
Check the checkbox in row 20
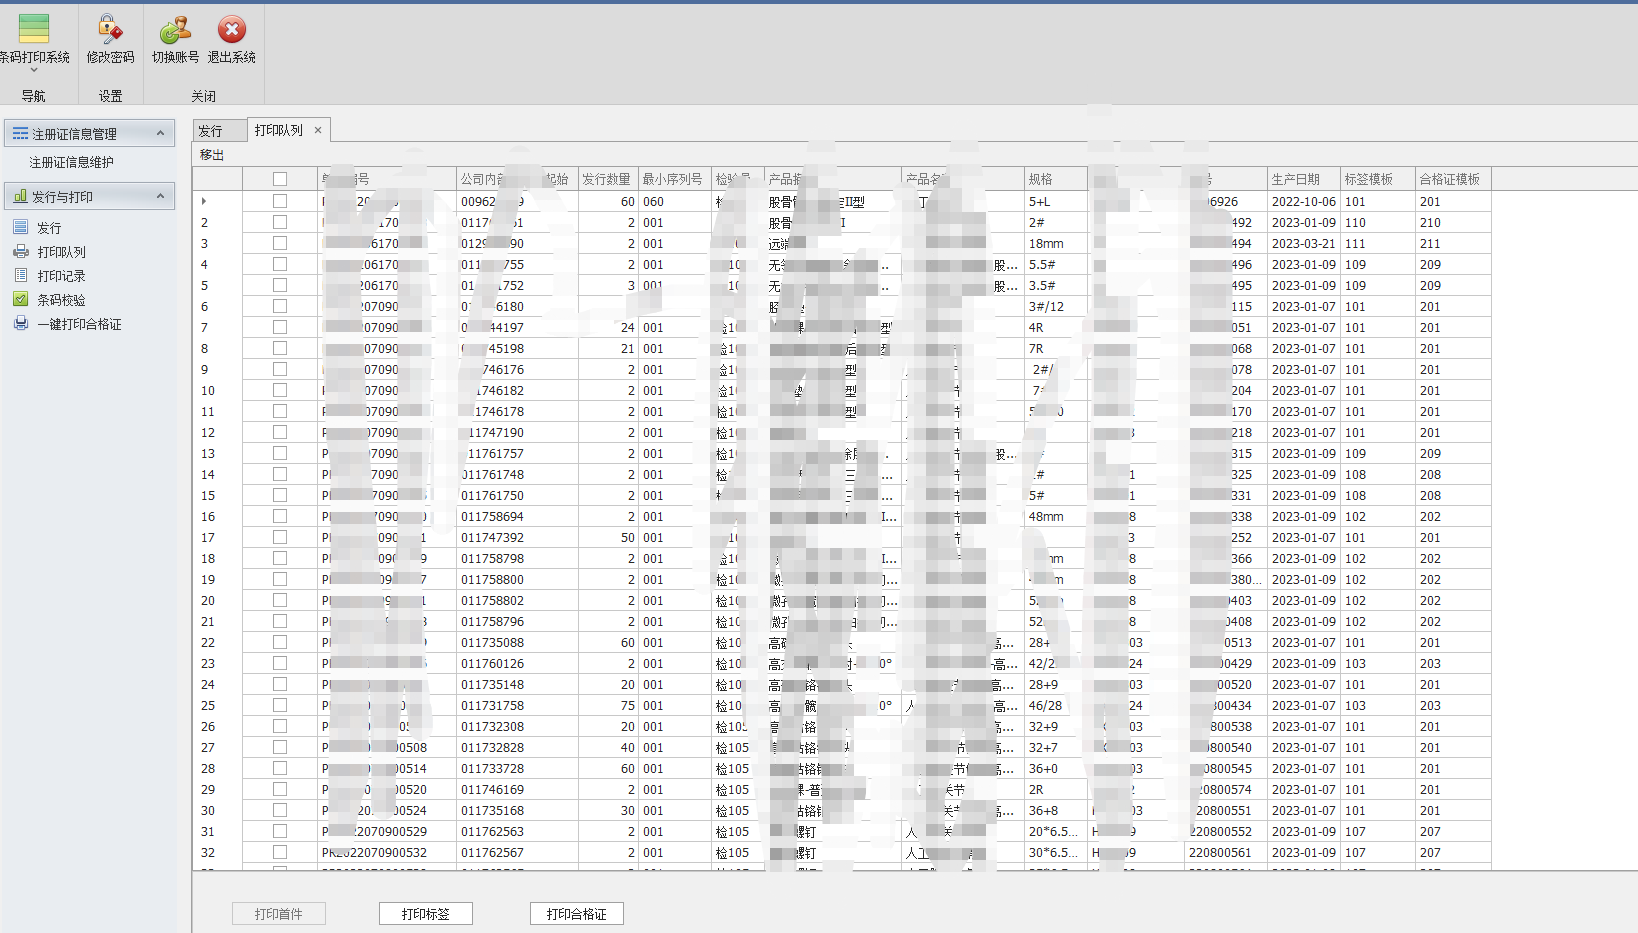280,600
